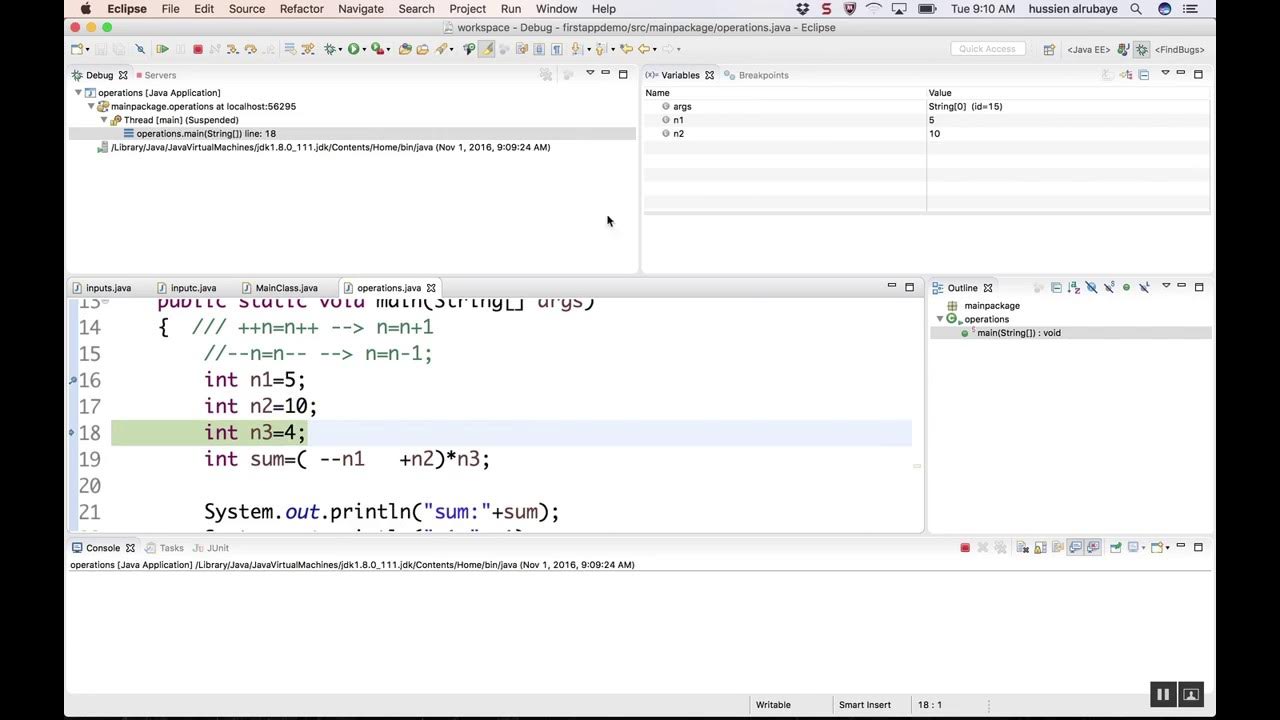Open the Run button dropdown arrow
Viewport: 1280px width, 720px height.
[364, 49]
